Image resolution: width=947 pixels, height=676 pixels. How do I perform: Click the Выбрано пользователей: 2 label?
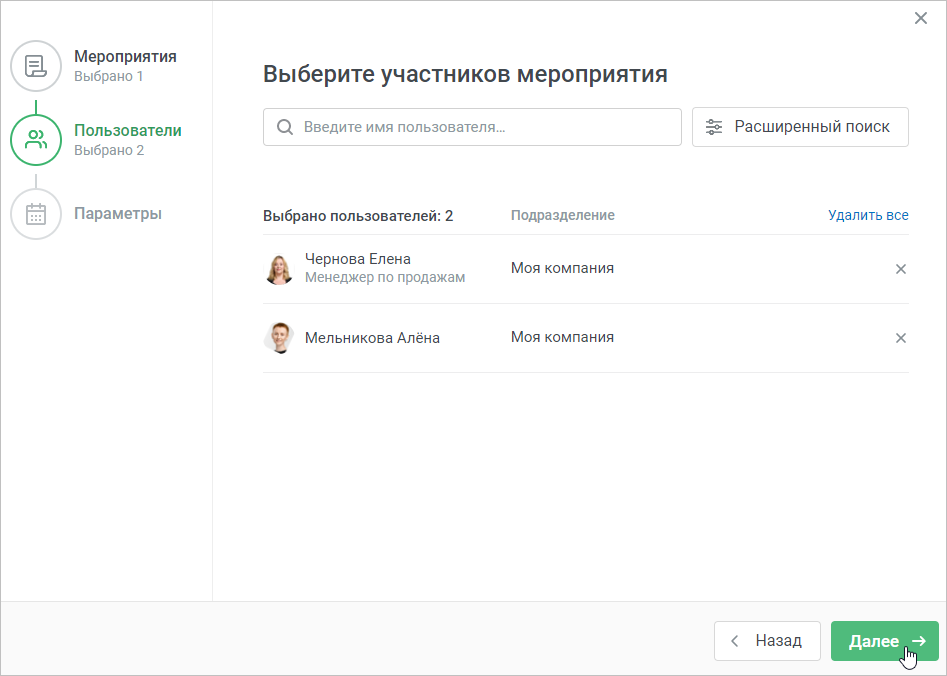(x=358, y=216)
